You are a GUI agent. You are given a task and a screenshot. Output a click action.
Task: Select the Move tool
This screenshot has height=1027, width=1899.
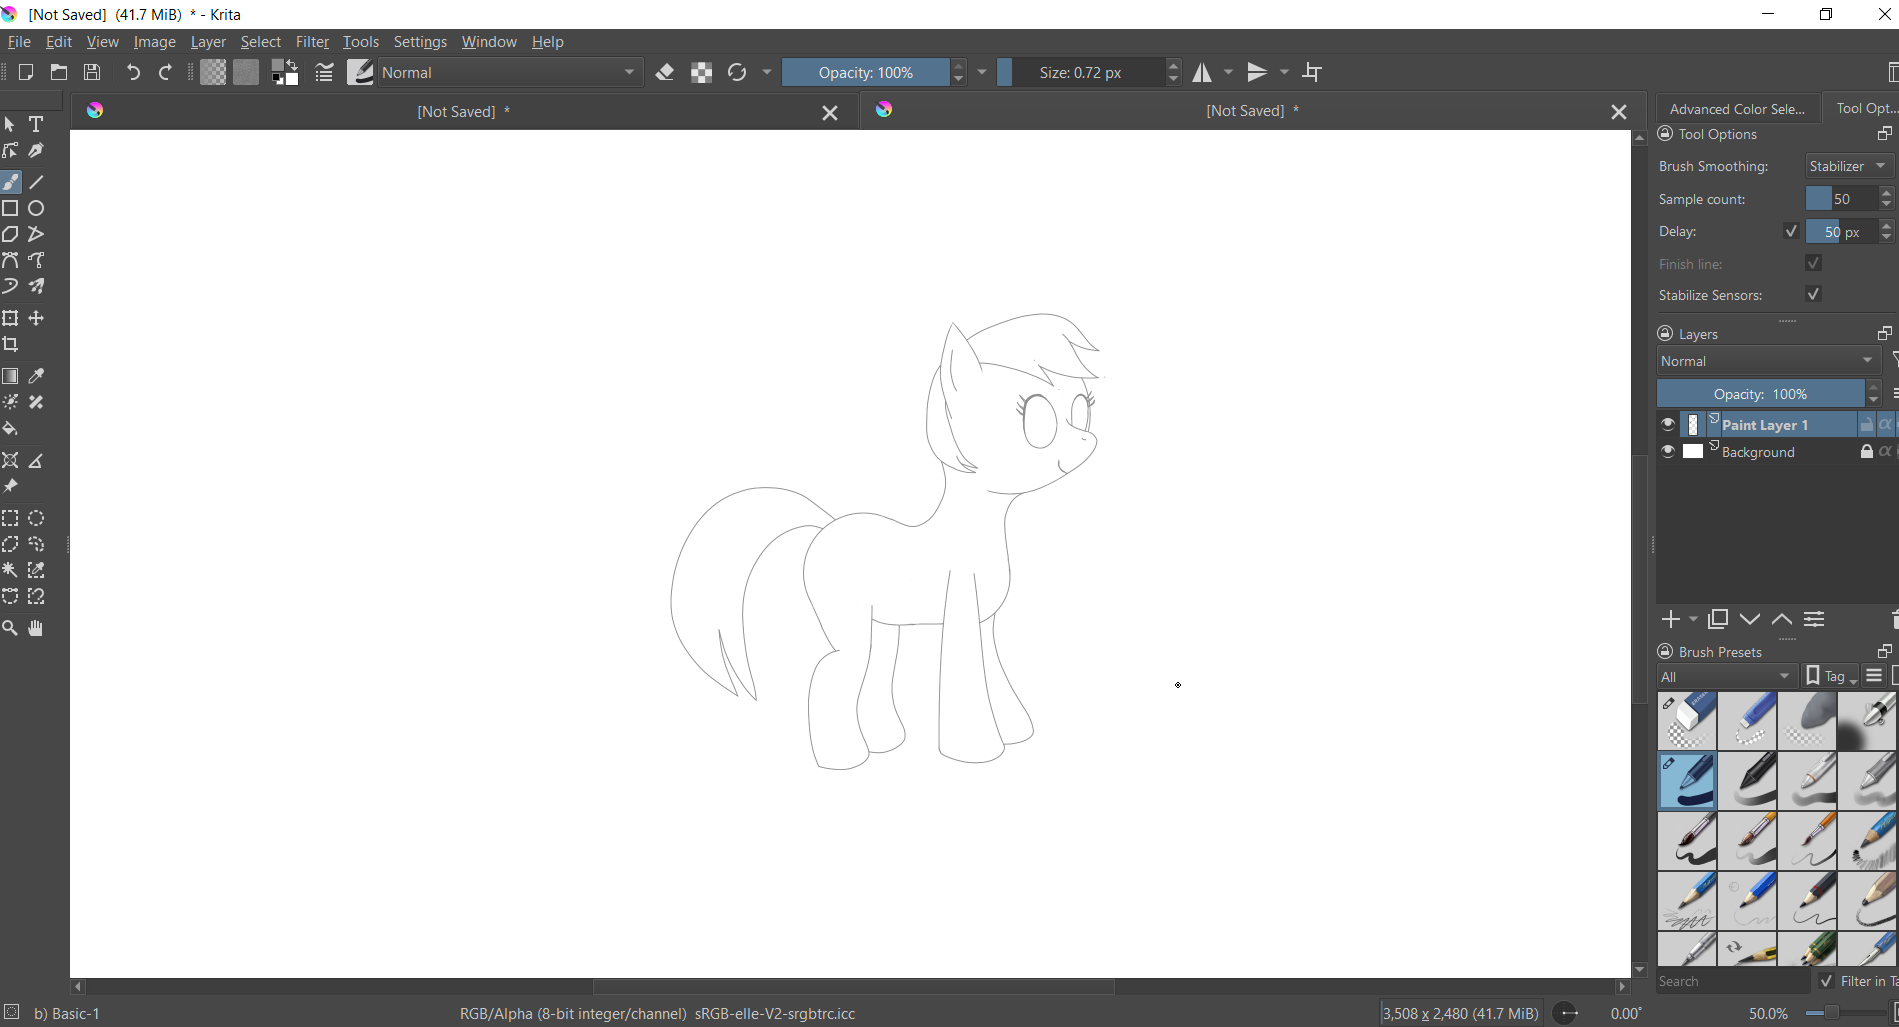click(37, 318)
